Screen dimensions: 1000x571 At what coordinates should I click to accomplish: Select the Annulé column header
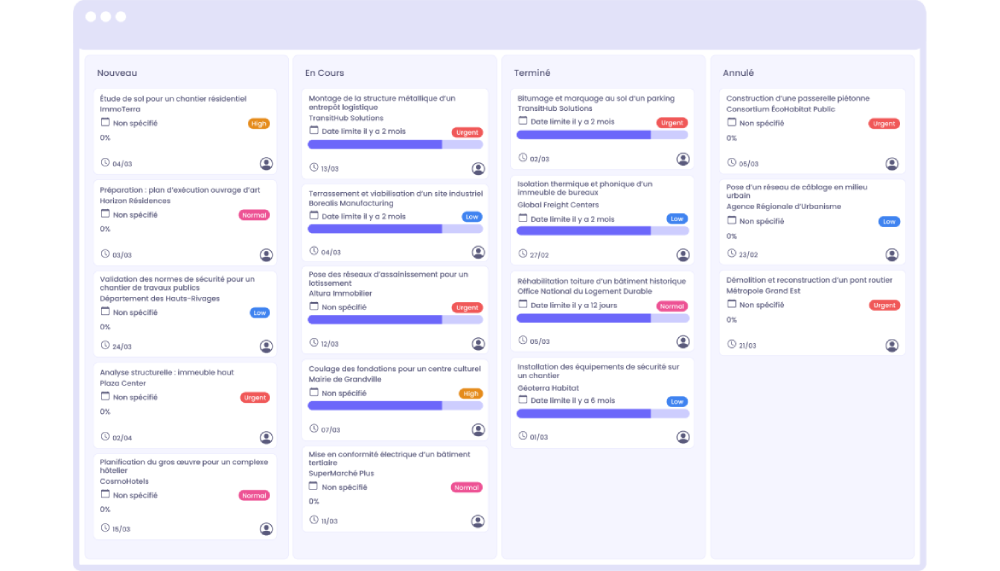click(x=738, y=73)
